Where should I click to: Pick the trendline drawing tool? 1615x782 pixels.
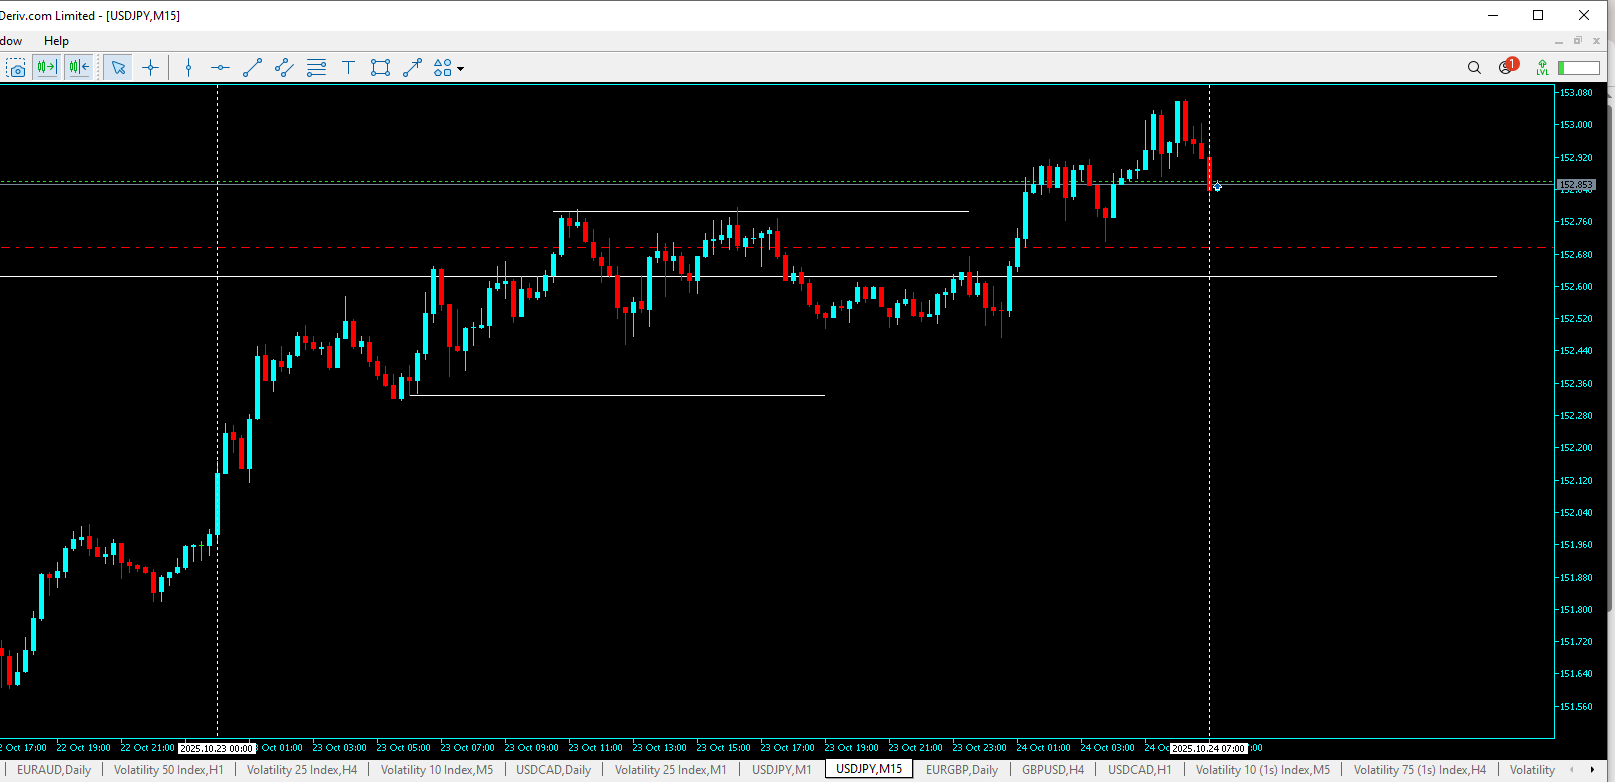[x=252, y=68]
